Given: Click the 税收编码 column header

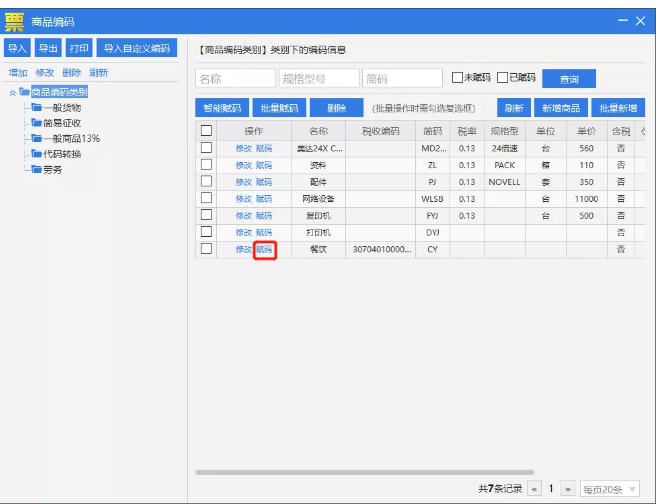Looking at the screenshot, I should (380, 131).
